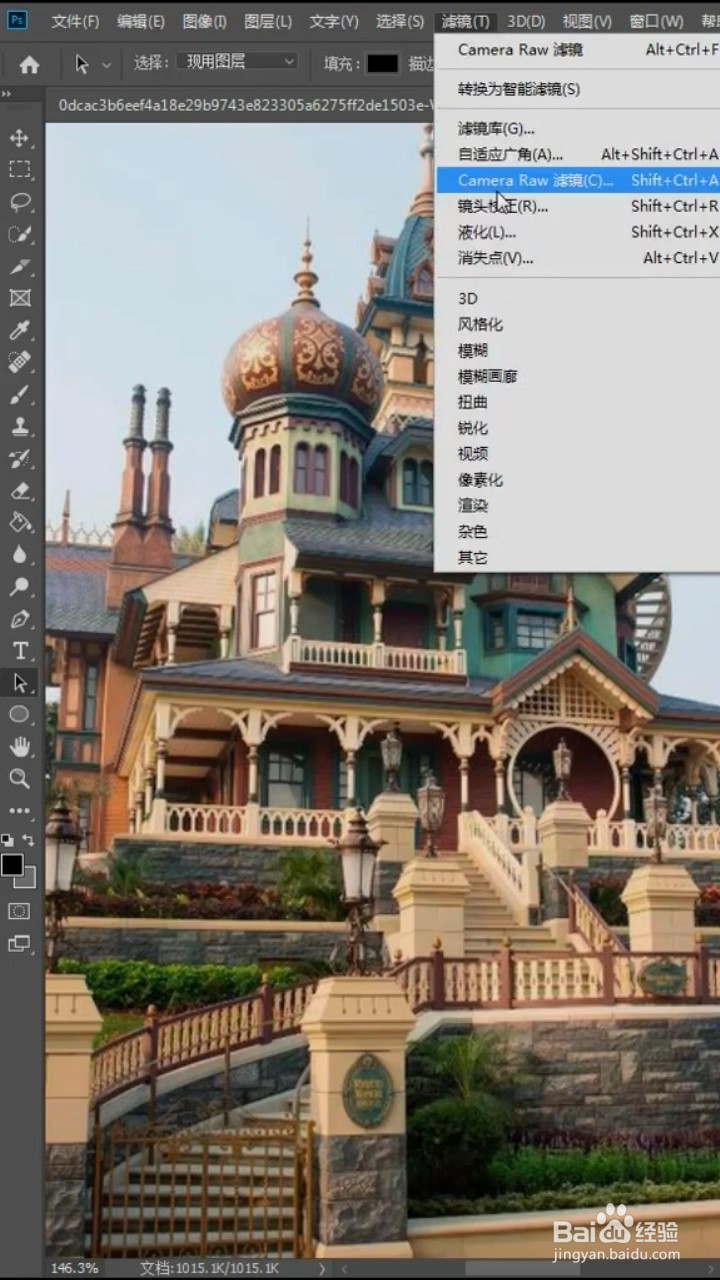Image resolution: width=720 pixels, height=1280 pixels.
Task: Open the 视图(V) menu
Action: tap(587, 21)
